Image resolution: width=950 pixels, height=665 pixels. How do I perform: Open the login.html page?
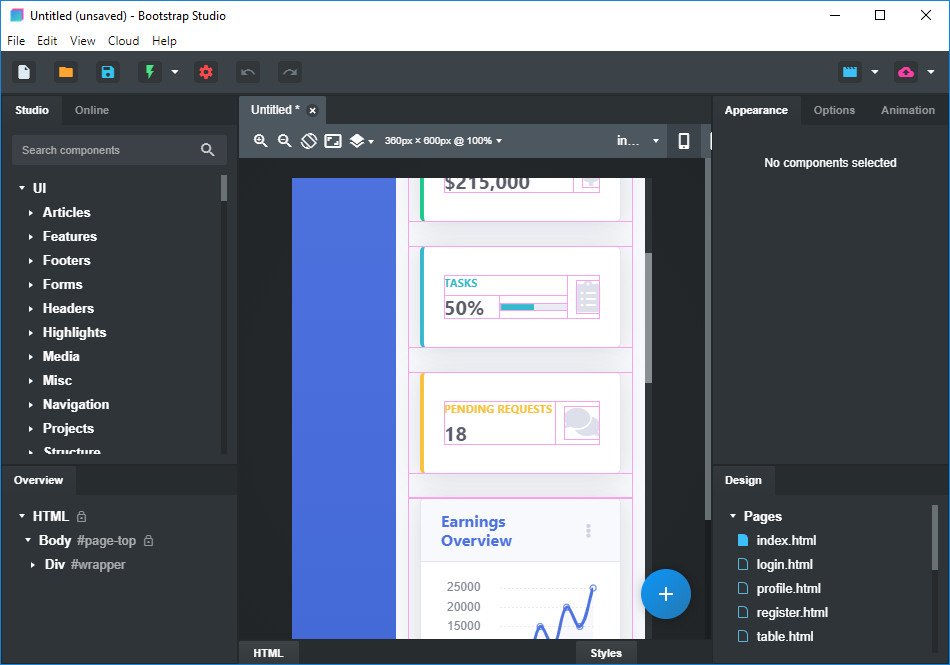click(x=784, y=564)
